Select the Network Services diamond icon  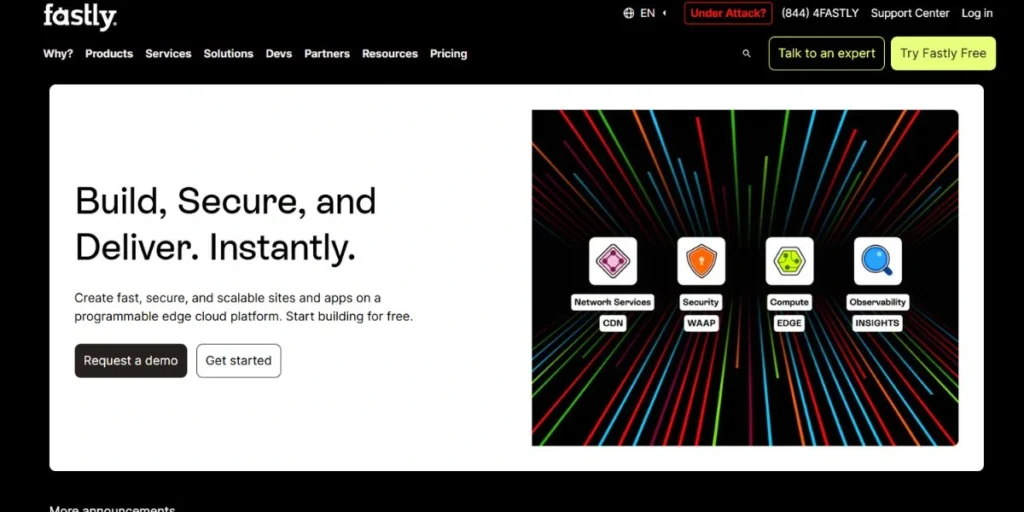(613, 261)
